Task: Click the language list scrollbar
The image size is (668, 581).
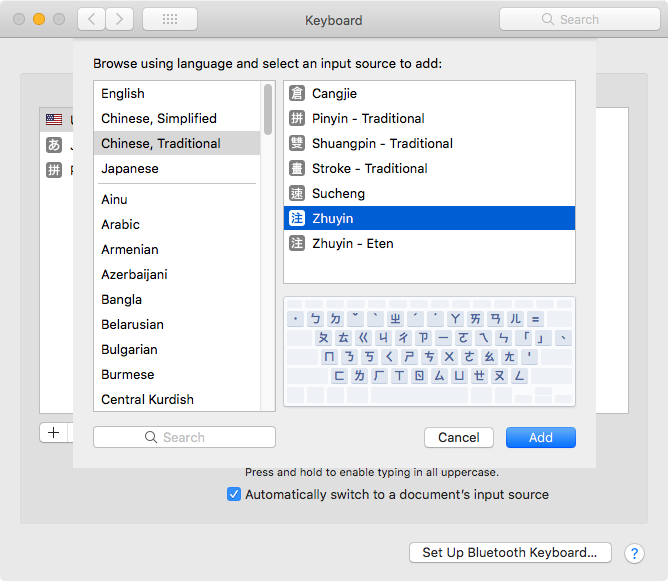Action: coord(268,108)
